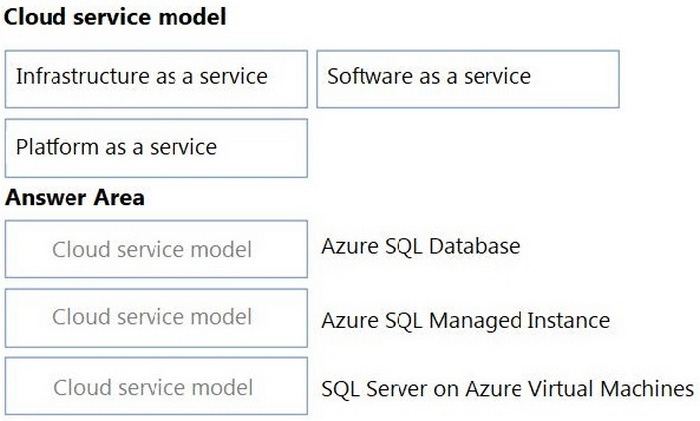The image size is (700, 421).
Task: Select the Infrastructure as a service box
Action: pos(156,79)
